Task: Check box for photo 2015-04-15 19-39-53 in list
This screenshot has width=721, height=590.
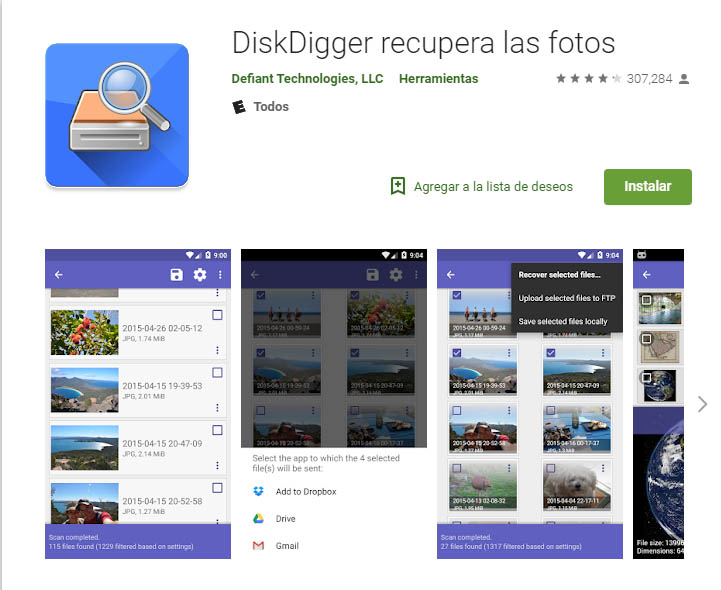Action: tap(217, 372)
